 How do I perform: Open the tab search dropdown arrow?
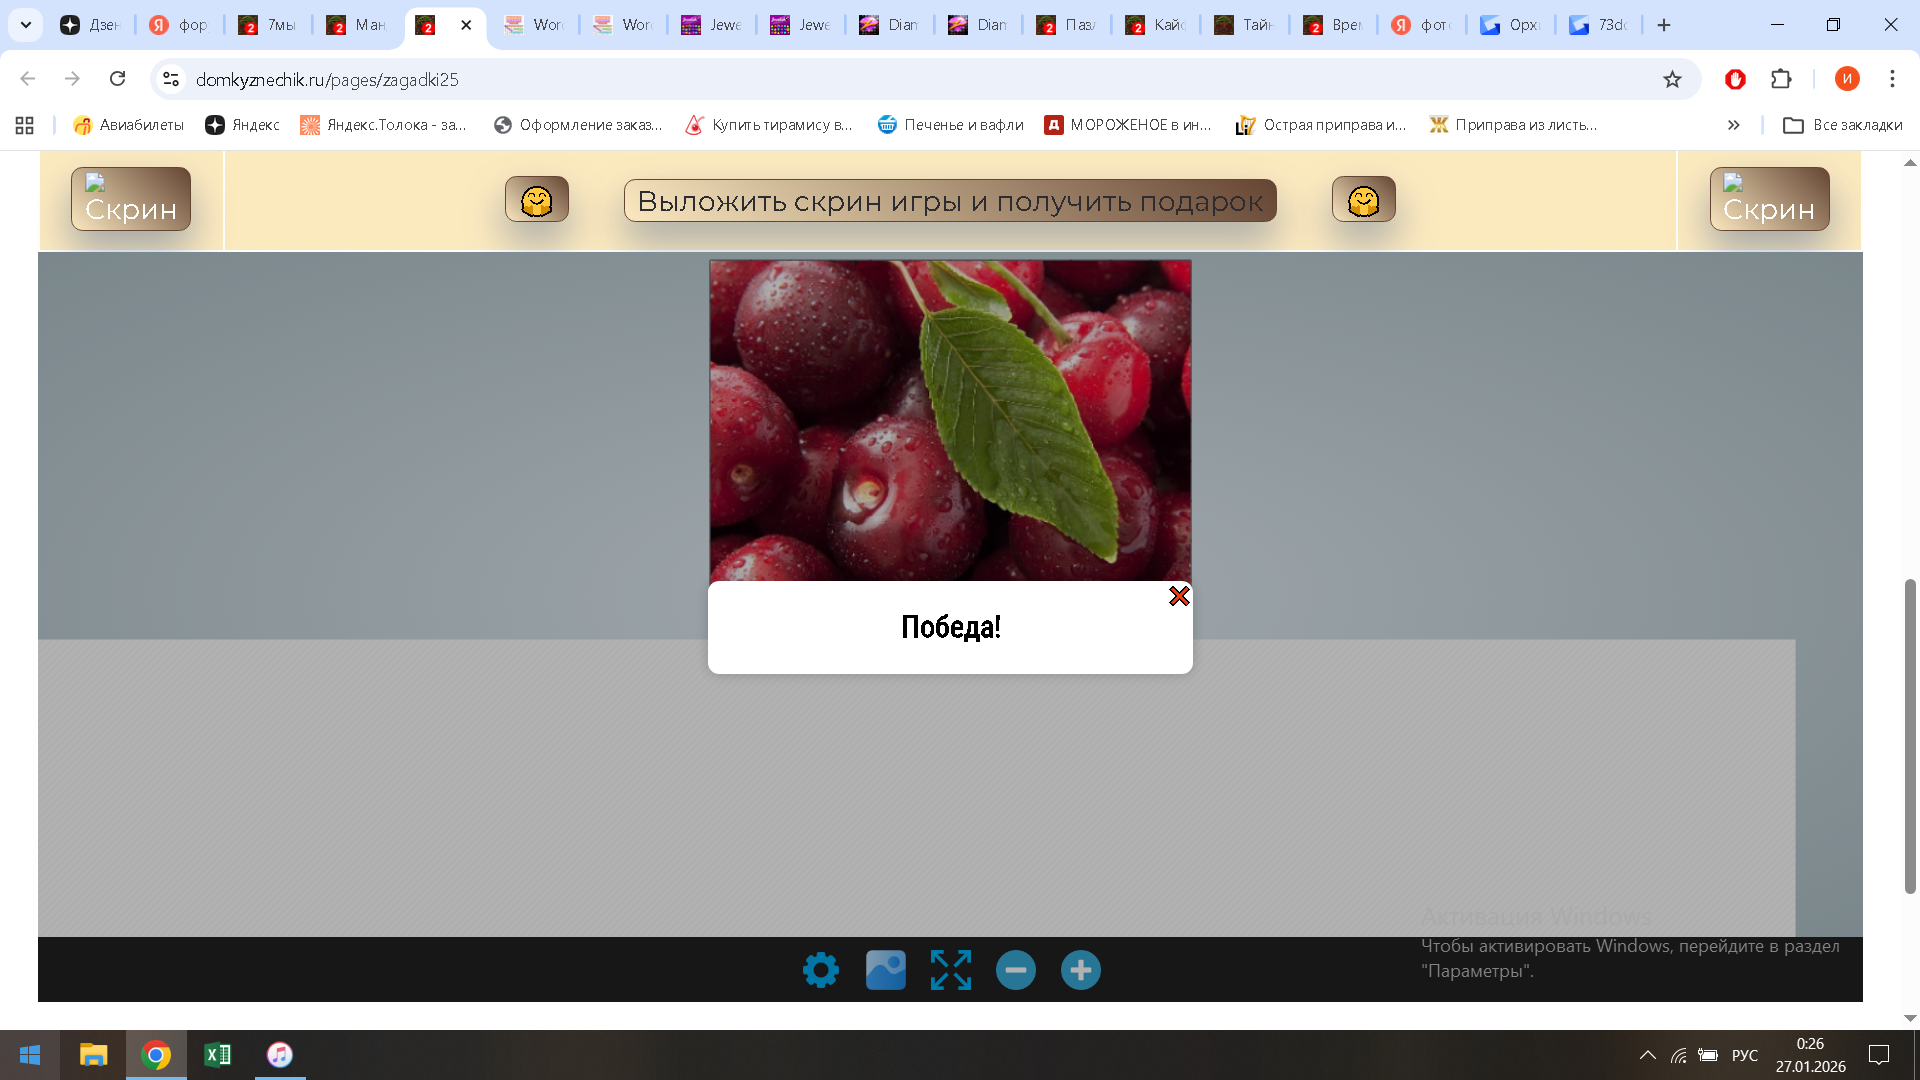(25, 25)
